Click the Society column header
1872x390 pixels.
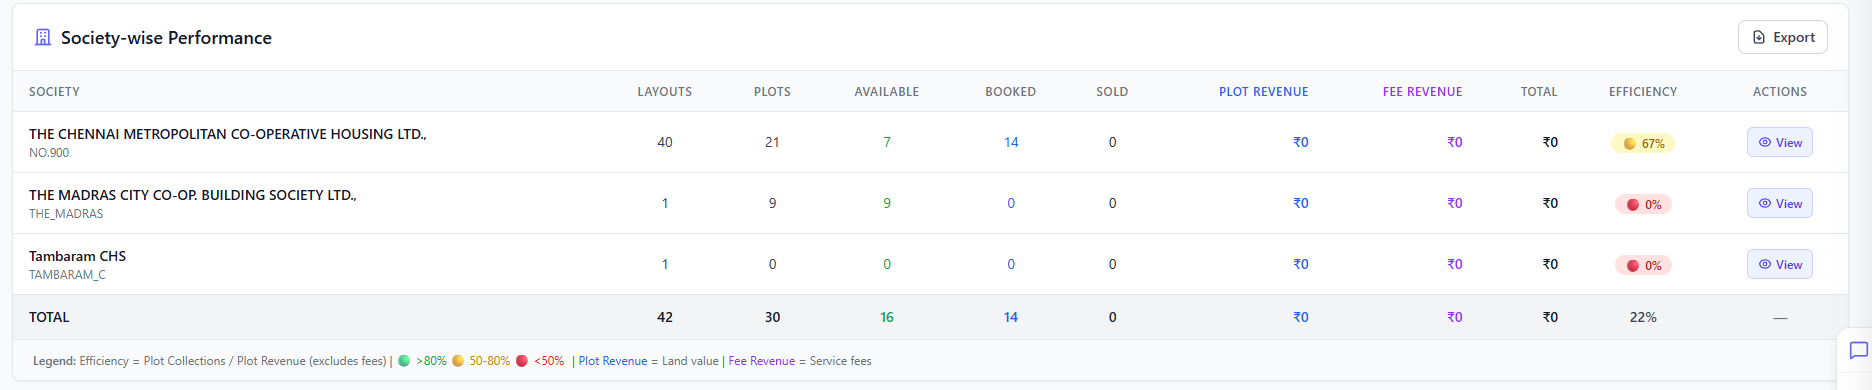(54, 91)
